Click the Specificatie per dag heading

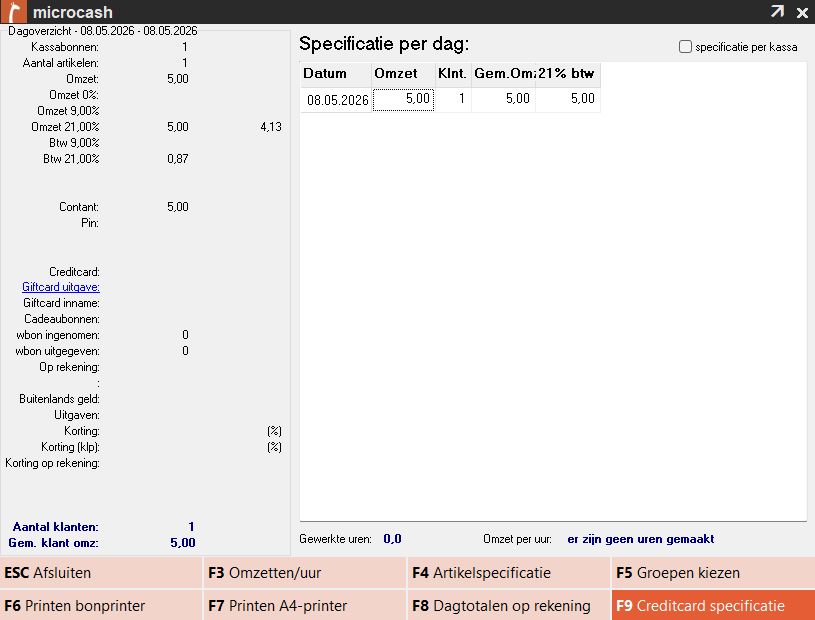point(384,44)
